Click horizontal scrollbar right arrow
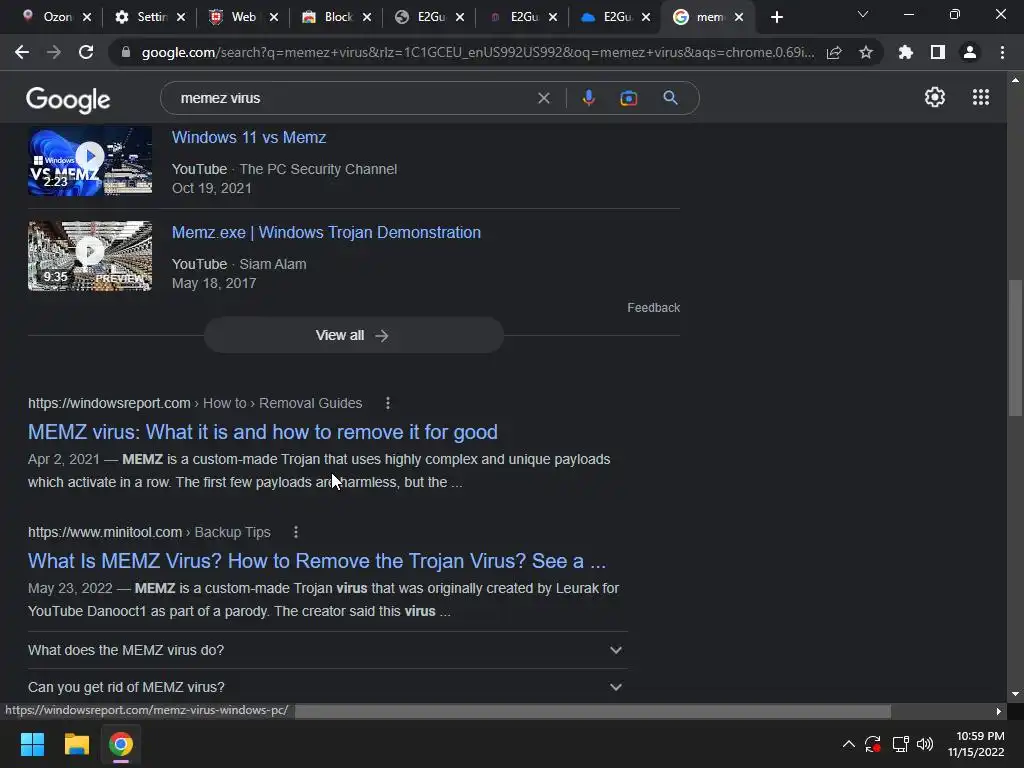This screenshot has width=1024, height=768. coord(999,711)
